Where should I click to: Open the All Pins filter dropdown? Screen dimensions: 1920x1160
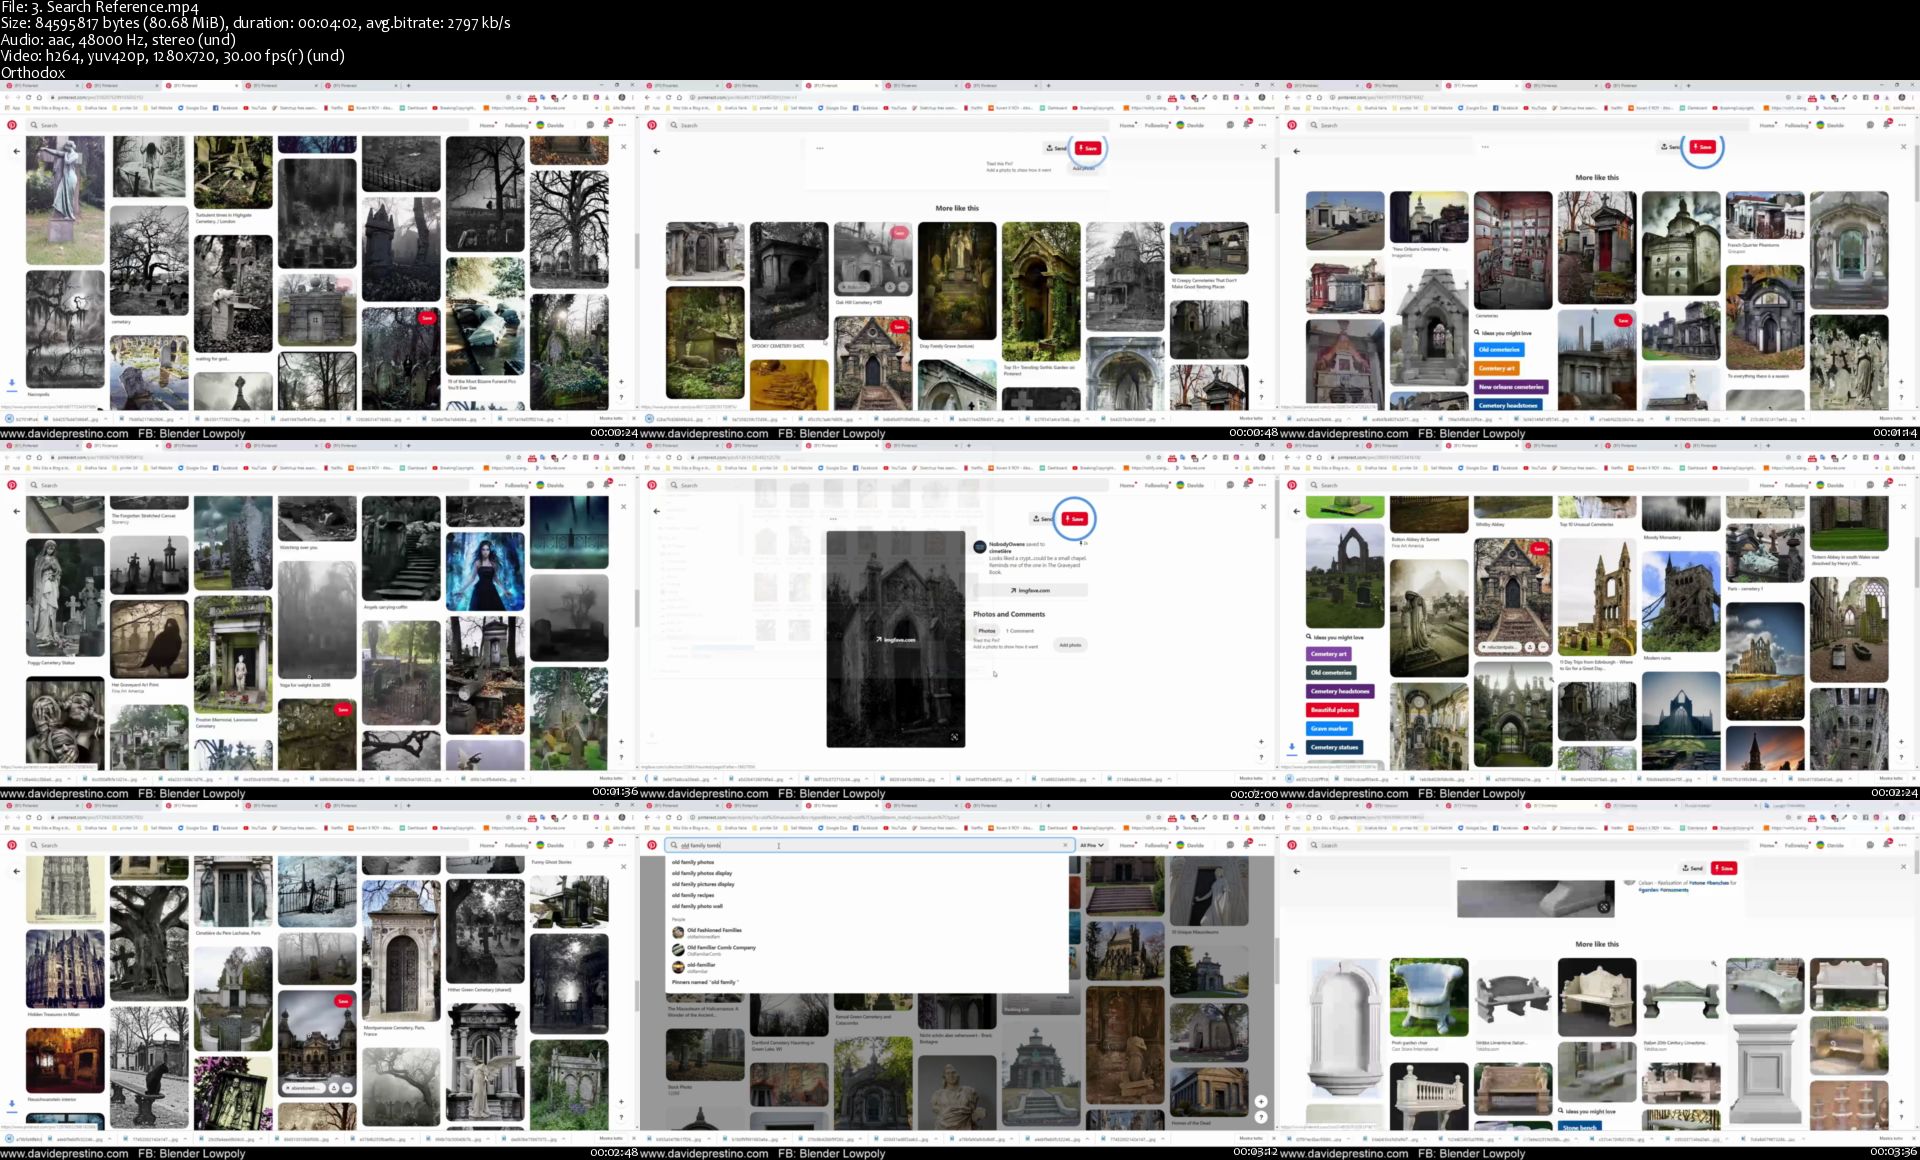[x=1092, y=845]
